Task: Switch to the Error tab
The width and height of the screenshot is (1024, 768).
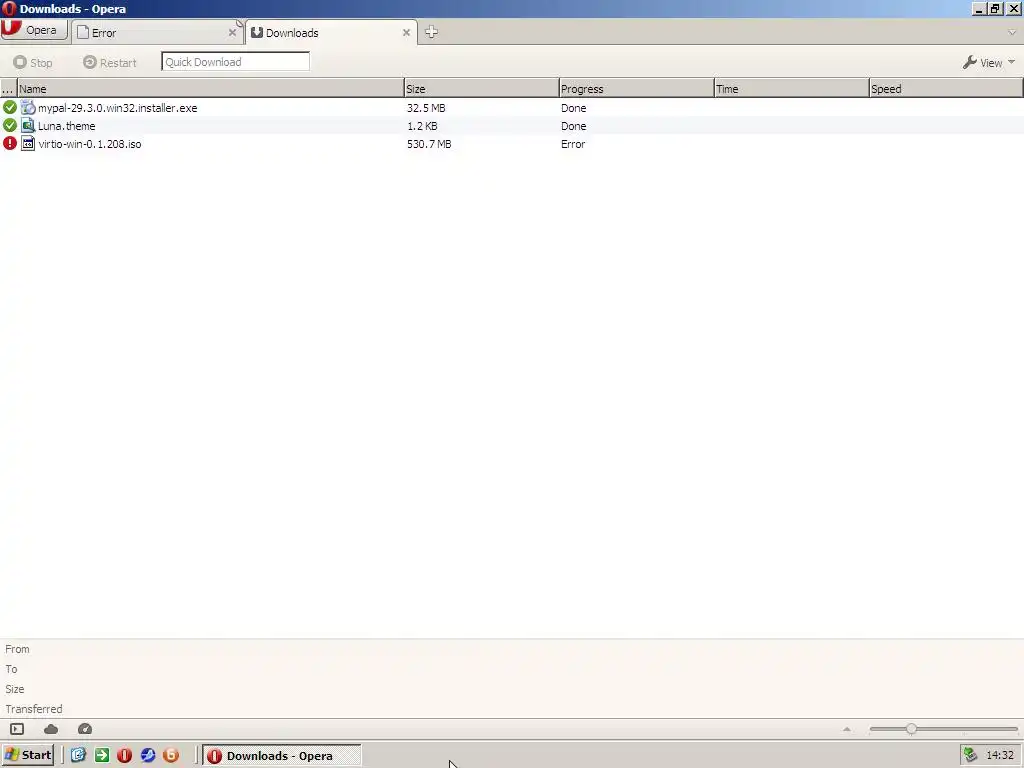Action: 156,33
